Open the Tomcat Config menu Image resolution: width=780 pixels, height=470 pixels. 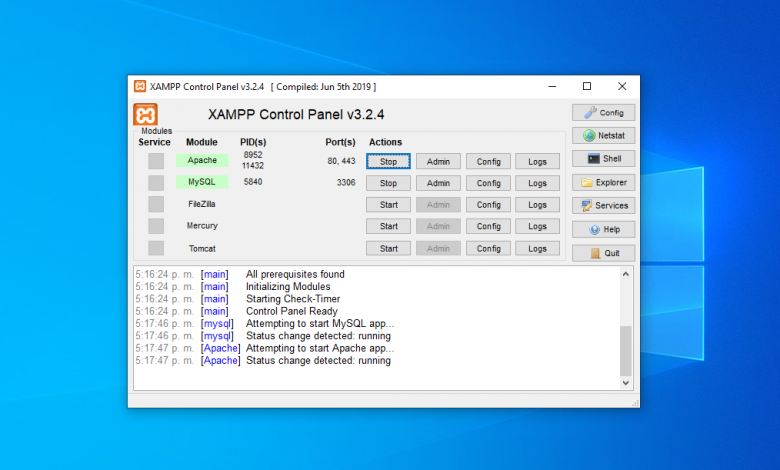pos(488,248)
